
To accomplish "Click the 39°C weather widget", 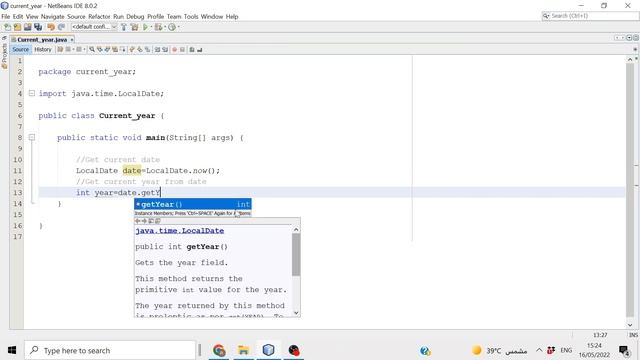I will pos(499,350).
